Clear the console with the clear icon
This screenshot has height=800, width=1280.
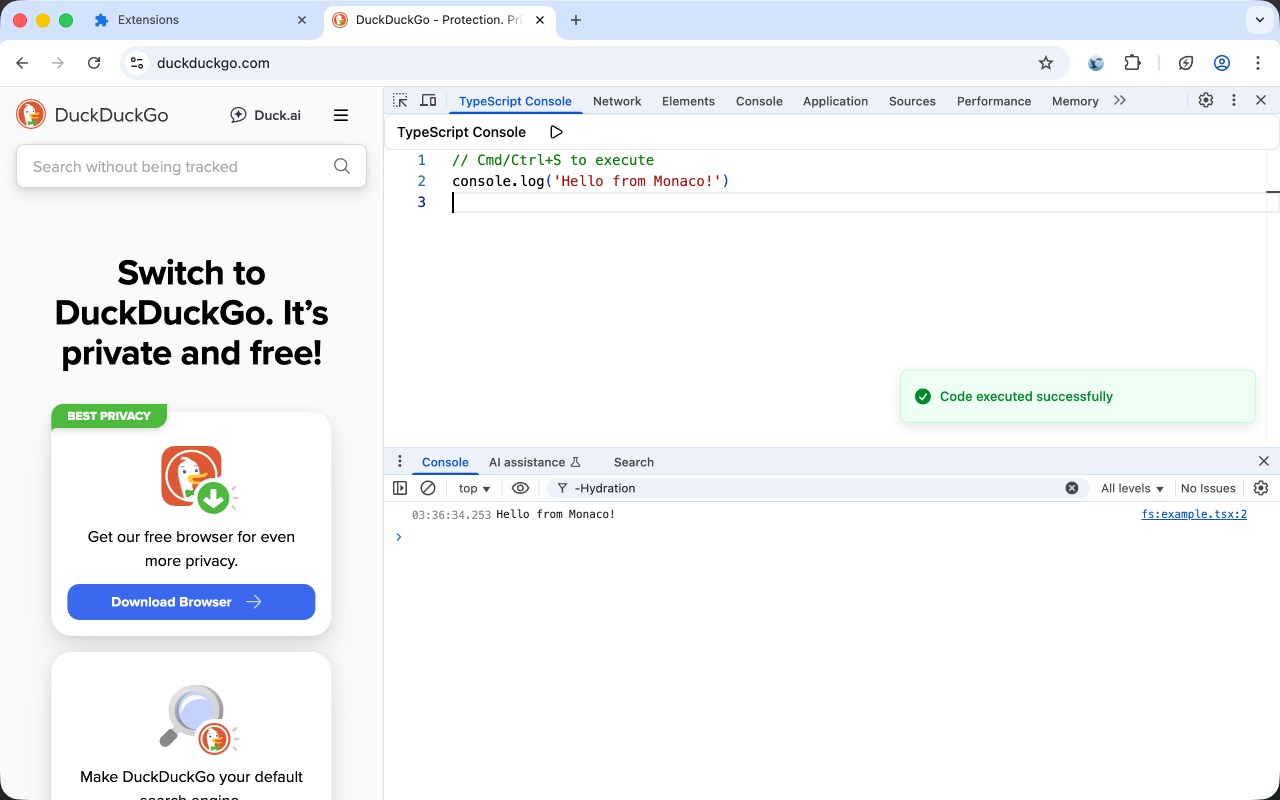click(x=428, y=488)
